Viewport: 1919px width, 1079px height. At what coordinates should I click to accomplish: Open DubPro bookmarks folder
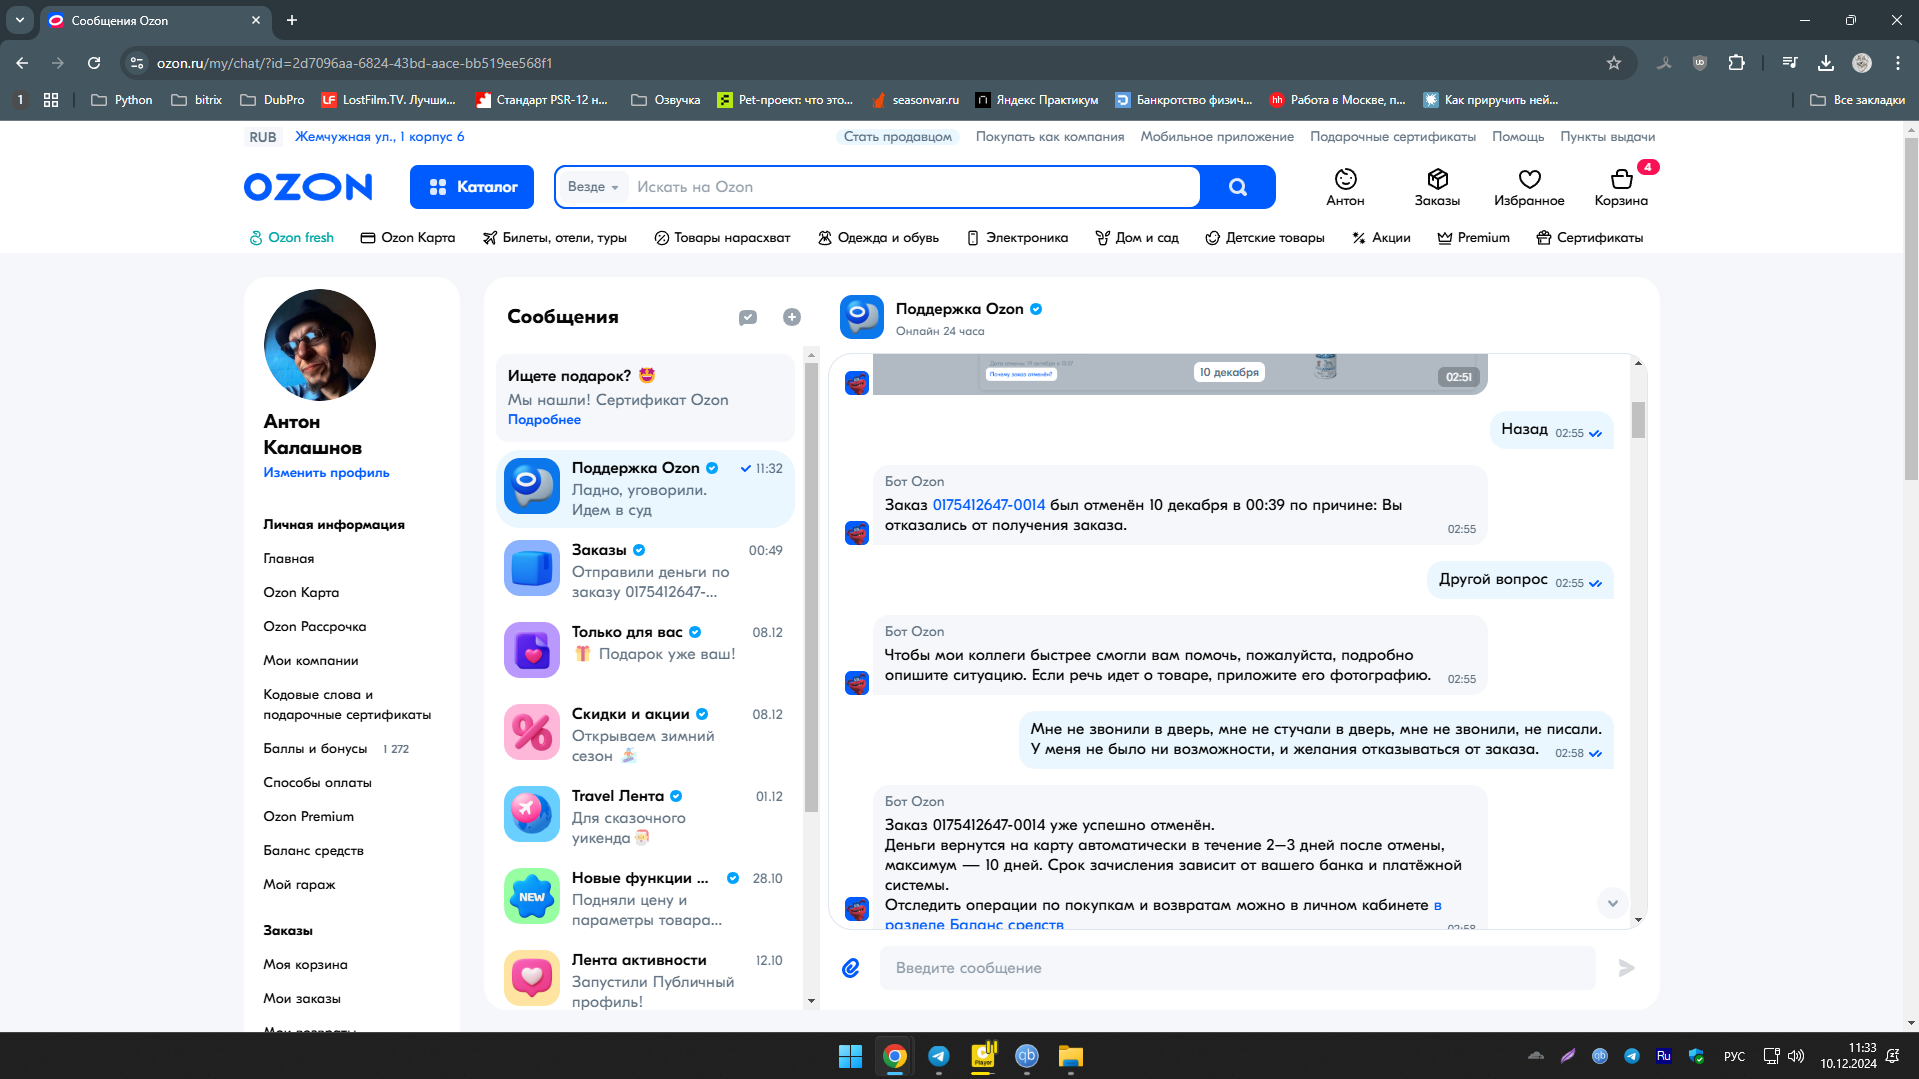272,100
